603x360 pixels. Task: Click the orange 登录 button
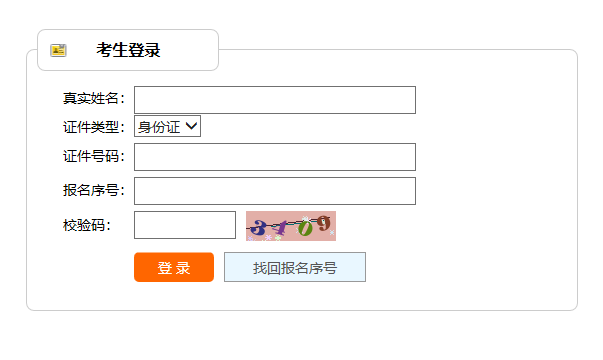coord(174,267)
